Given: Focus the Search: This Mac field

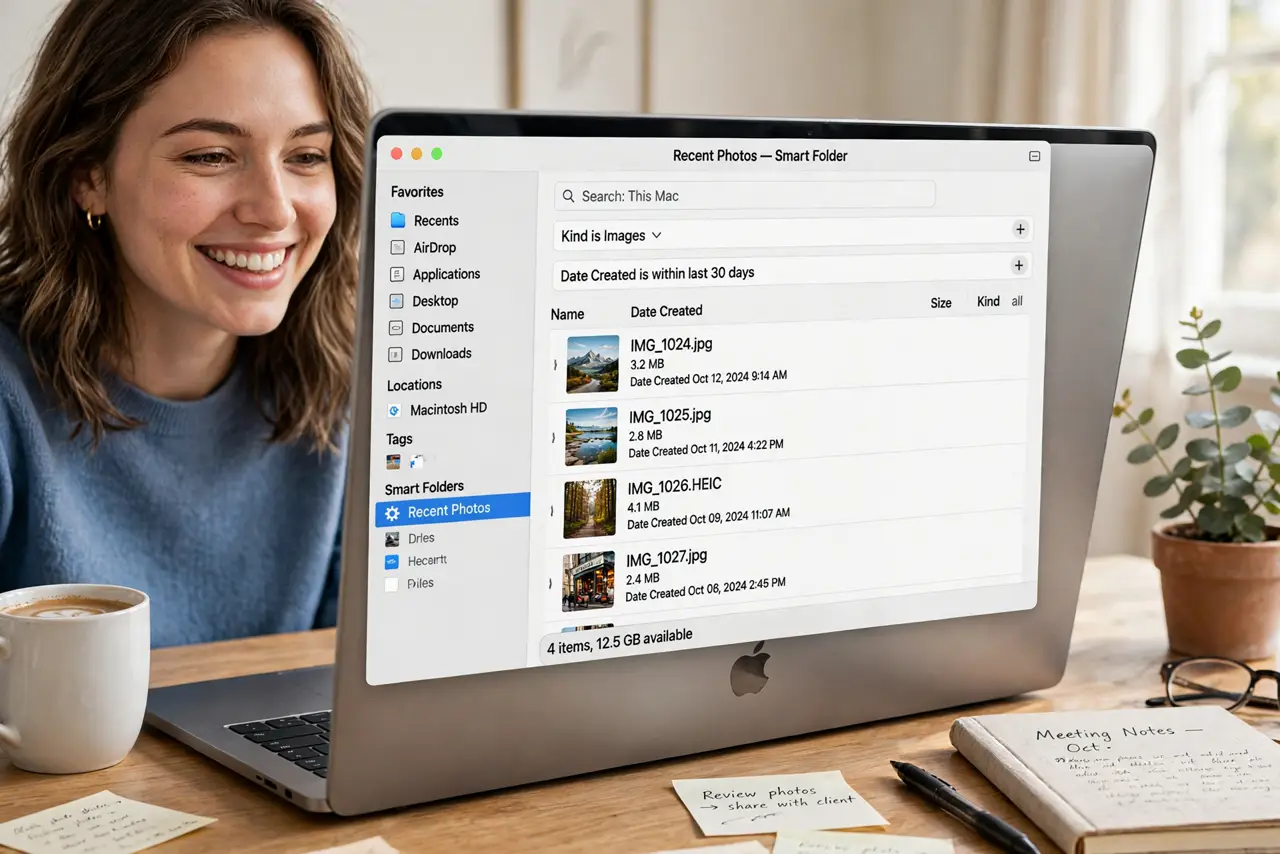Looking at the screenshot, I should pos(744,195).
